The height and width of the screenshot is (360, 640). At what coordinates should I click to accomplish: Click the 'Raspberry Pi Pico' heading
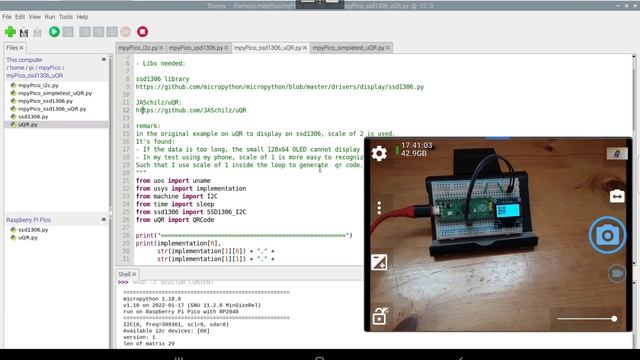29,220
